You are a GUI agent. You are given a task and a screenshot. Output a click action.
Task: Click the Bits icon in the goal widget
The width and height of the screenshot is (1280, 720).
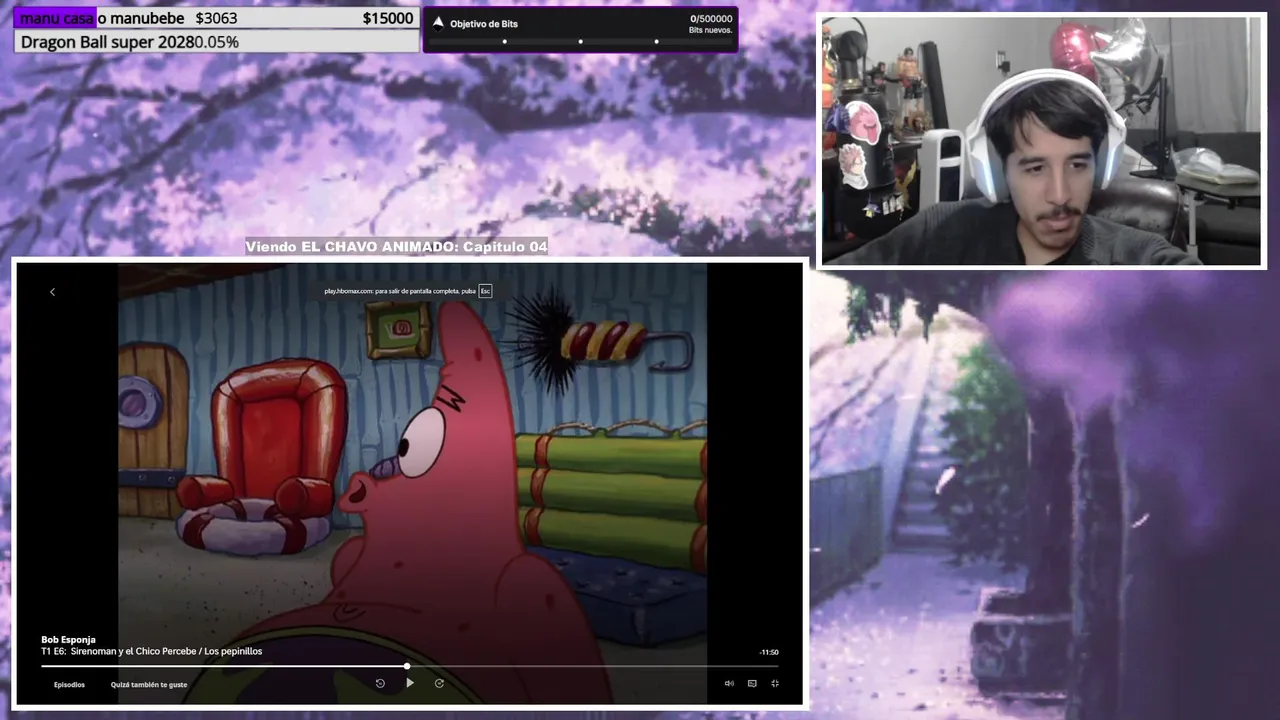(438, 23)
